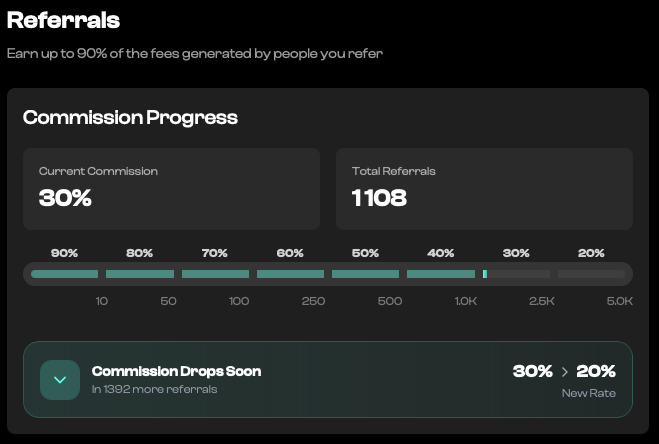Click the New Rate label
659x444 pixels.
(589, 393)
